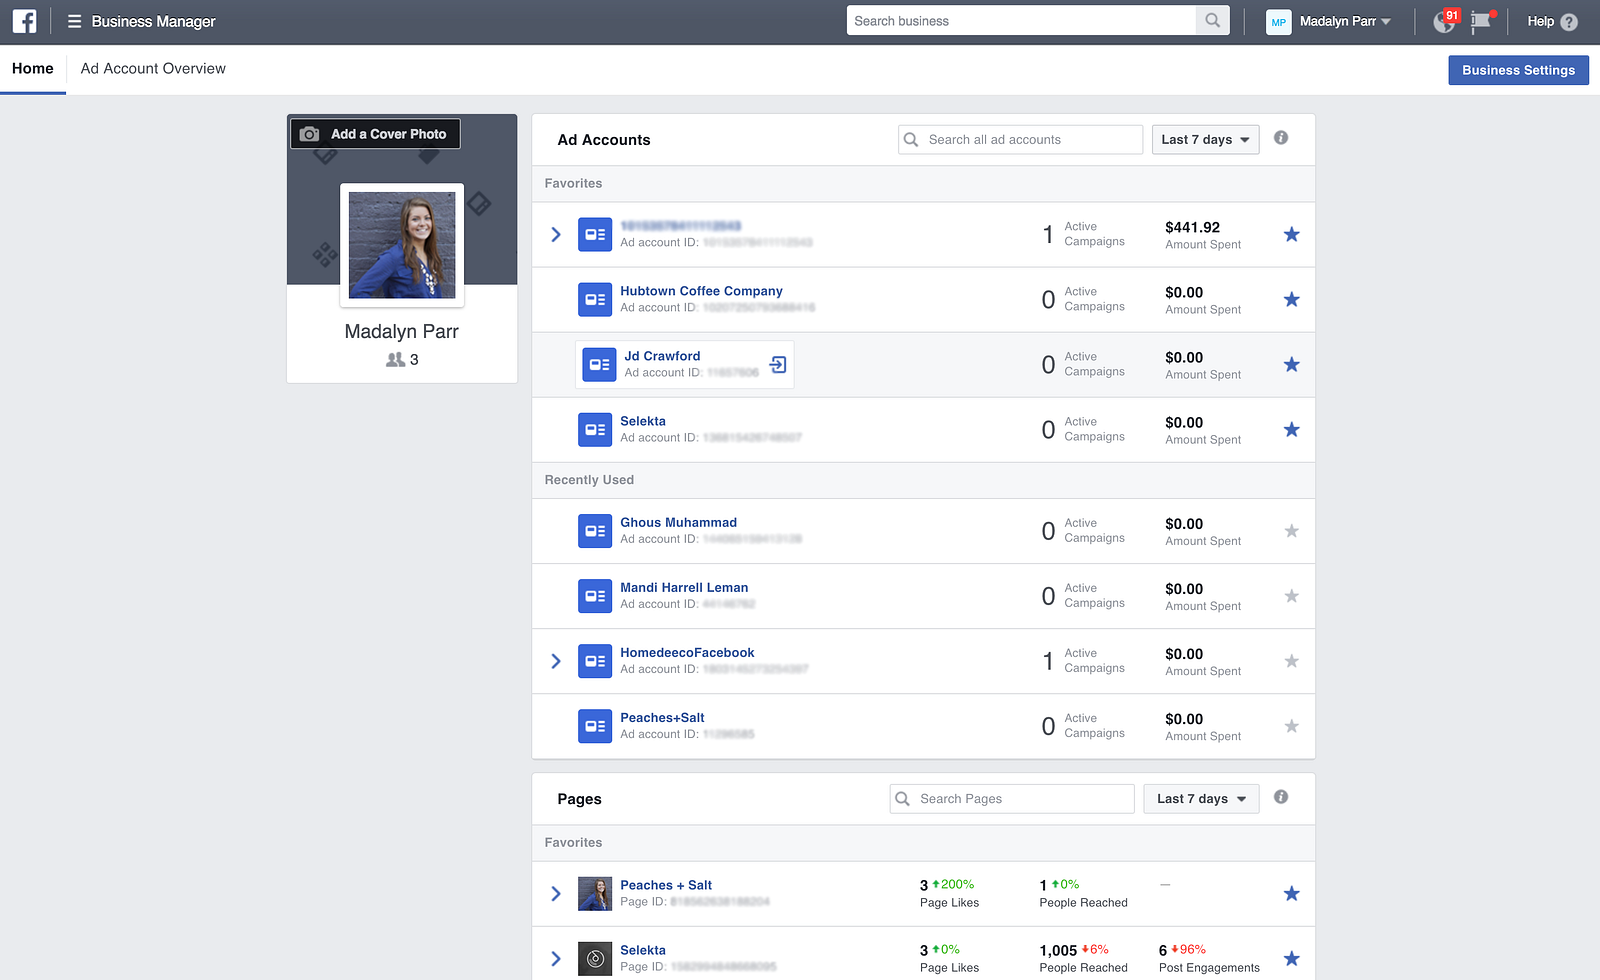Click ad account icon for Ghous Muhammad

(595, 531)
